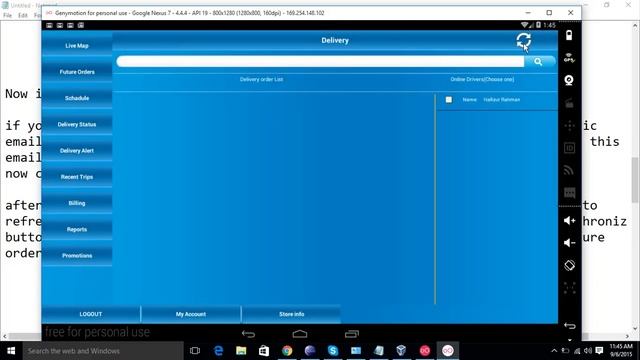Viewport: 640px width, 360px height.
Task: Open File Explorer from taskbar
Action: click(x=241, y=351)
